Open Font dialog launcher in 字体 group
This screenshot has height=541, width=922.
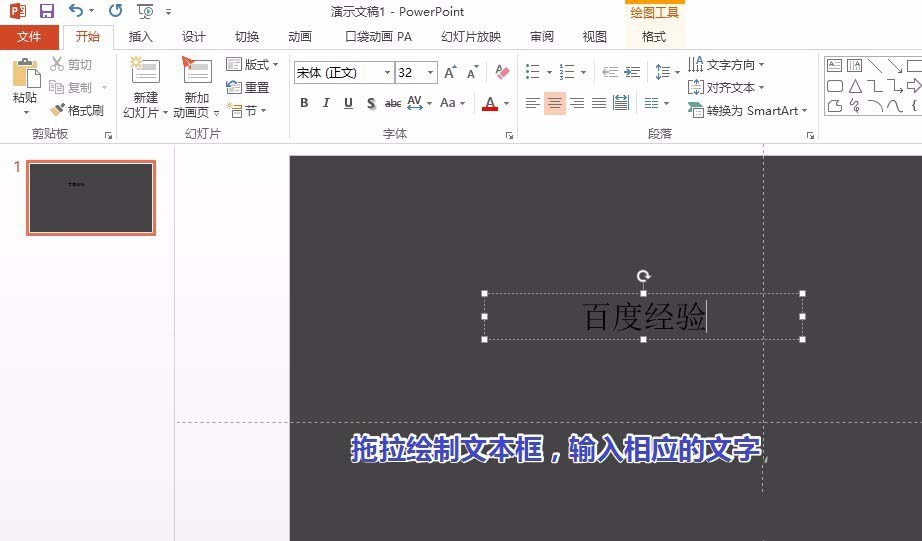click(509, 135)
